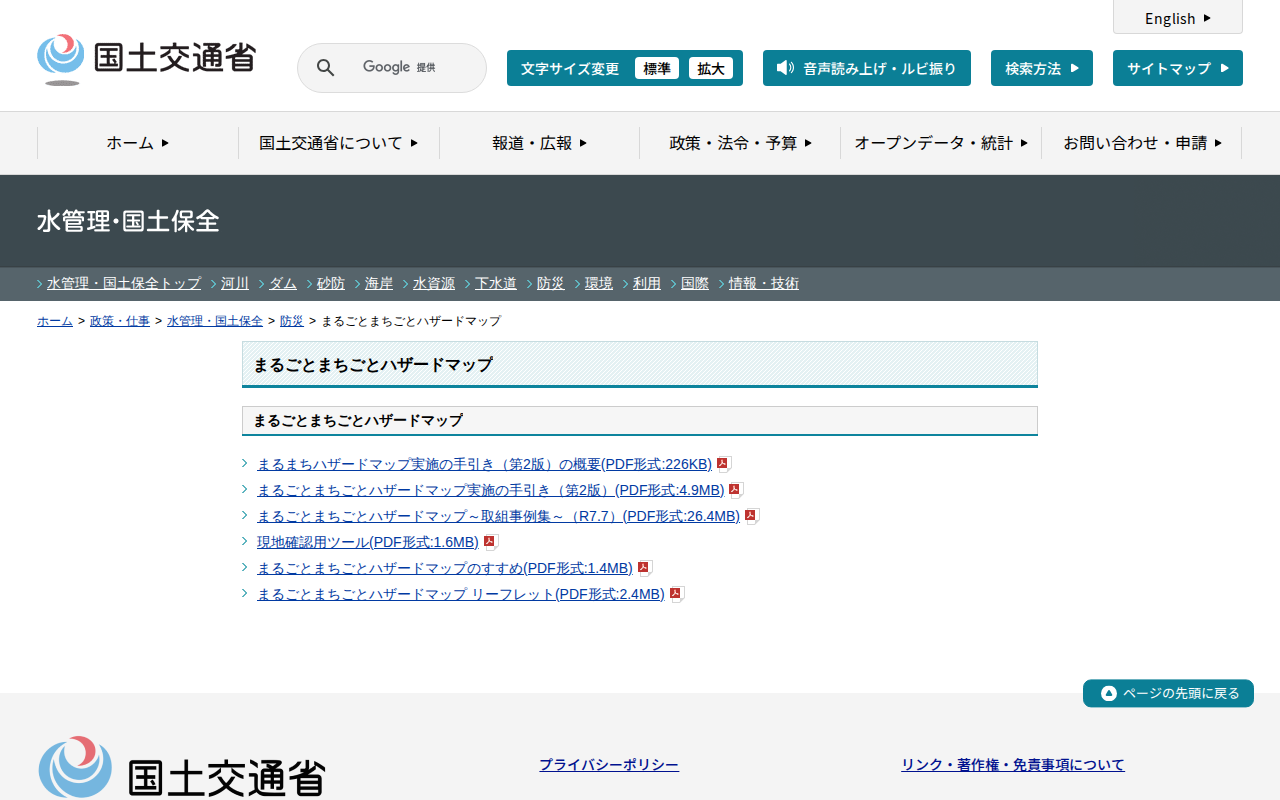Click the footer 国土交通省 logo
Screen dimensions: 1280x800
(x=182, y=769)
